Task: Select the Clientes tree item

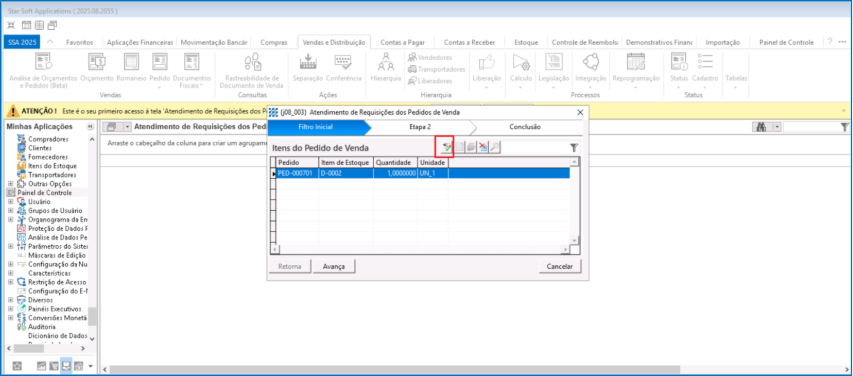Action: tap(40, 148)
